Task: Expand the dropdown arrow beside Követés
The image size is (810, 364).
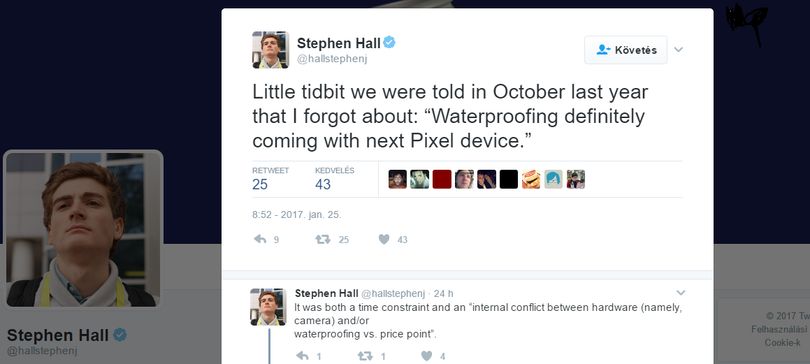Action: (x=679, y=50)
